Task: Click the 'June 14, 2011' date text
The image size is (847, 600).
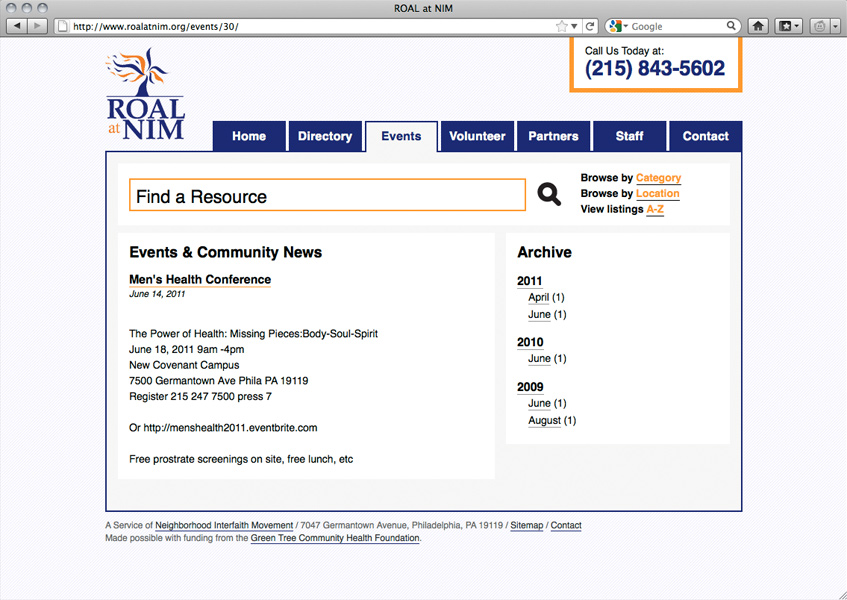Action: (x=157, y=294)
